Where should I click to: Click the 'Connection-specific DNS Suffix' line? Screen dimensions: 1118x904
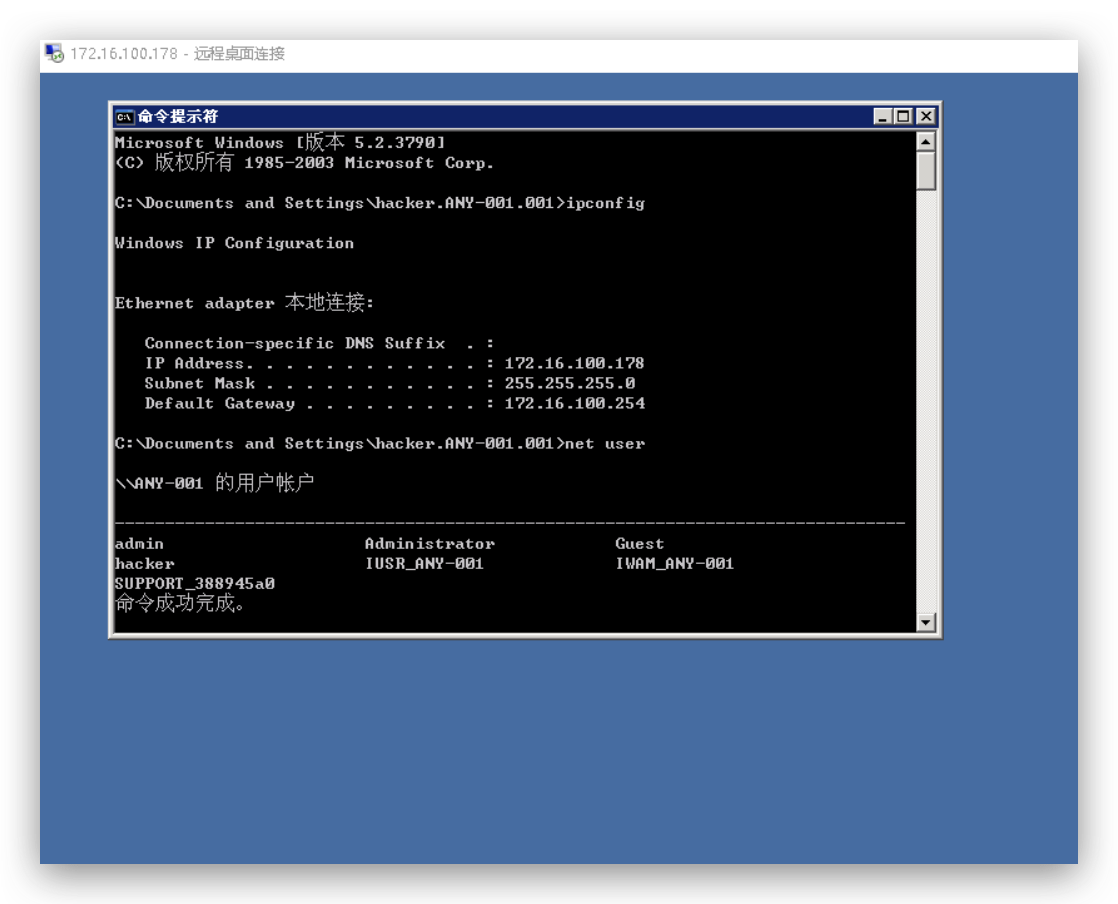coord(319,343)
